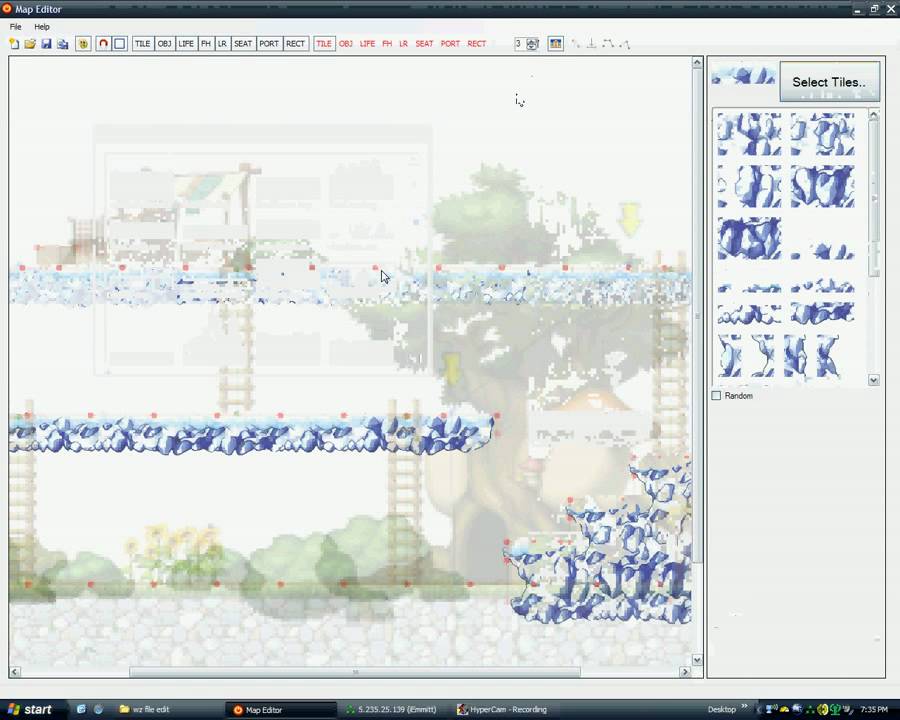Click yellow portal arrow on tree trunk
900x720 pixels.
tap(452, 367)
